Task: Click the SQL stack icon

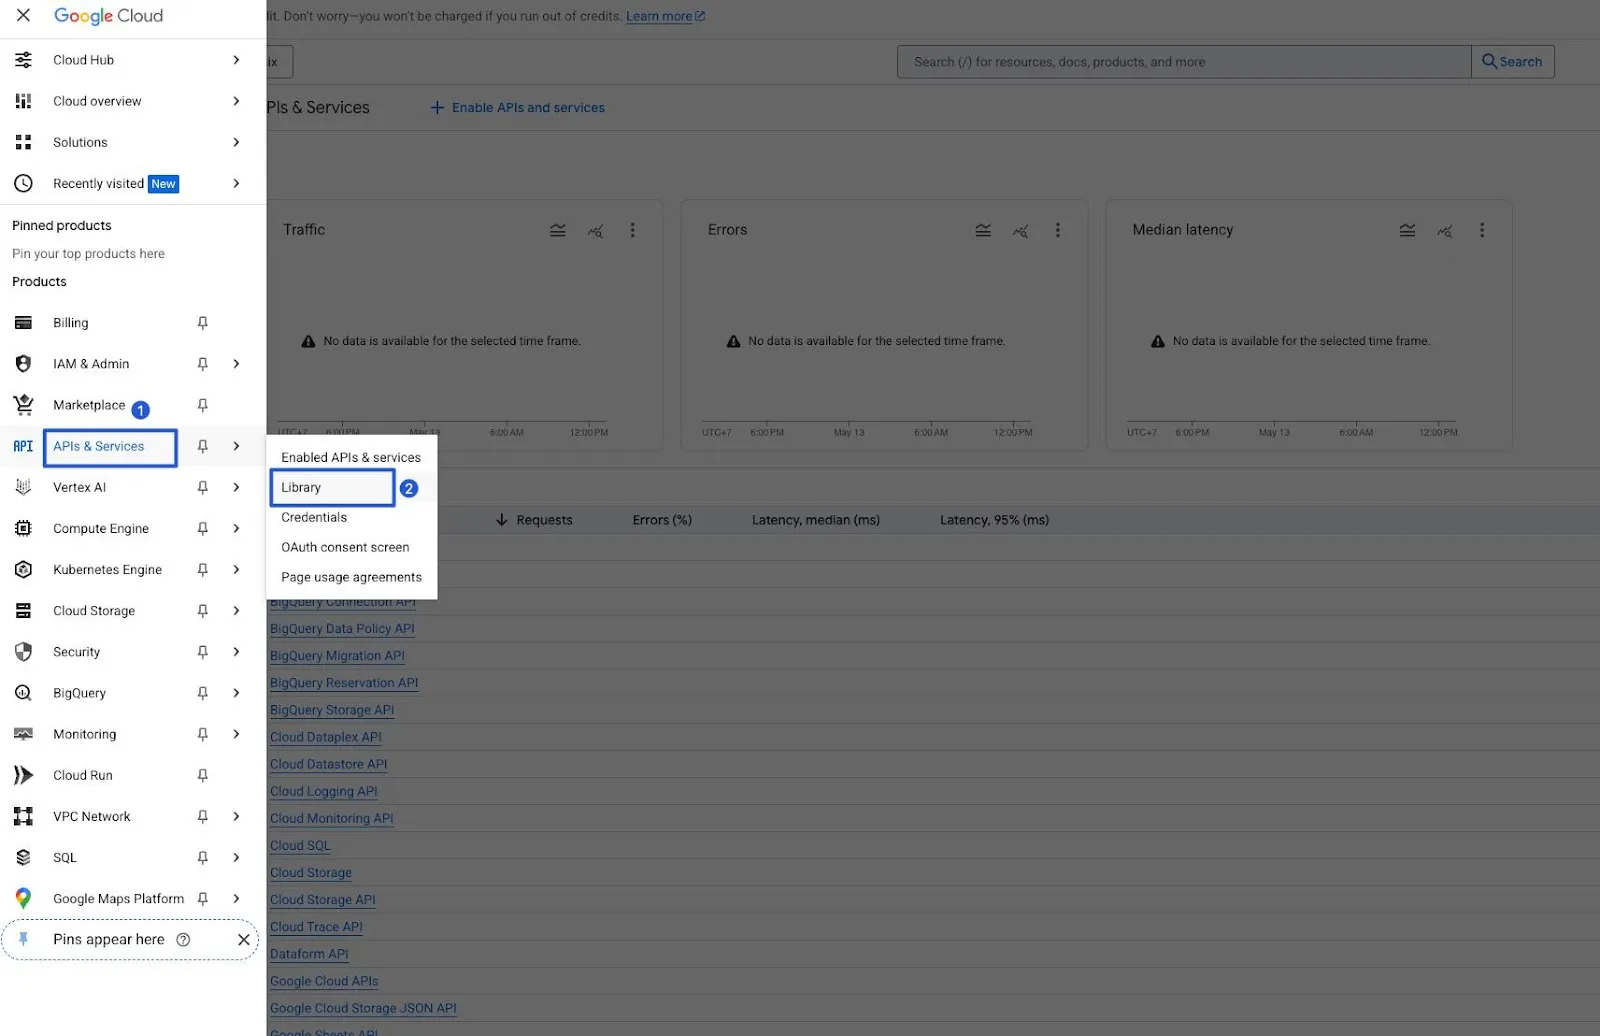Action: [23, 857]
